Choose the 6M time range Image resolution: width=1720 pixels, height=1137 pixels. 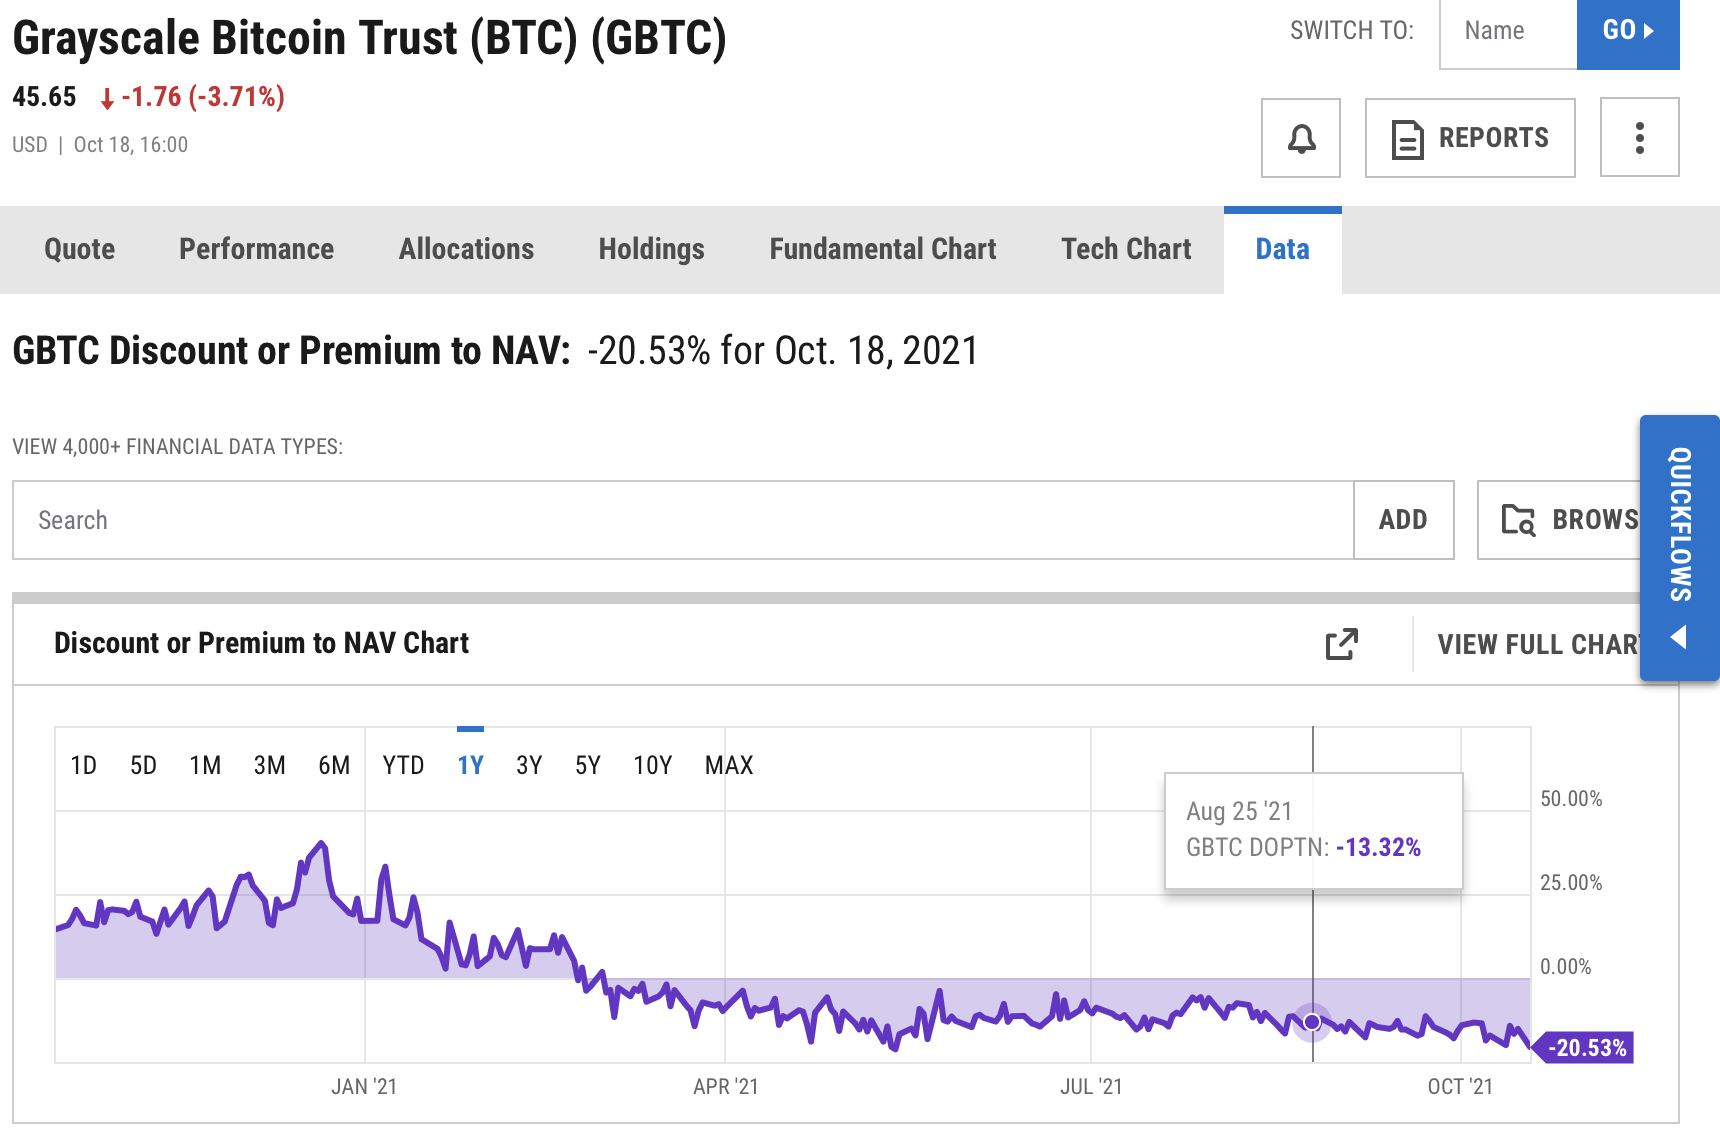pos(334,766)
